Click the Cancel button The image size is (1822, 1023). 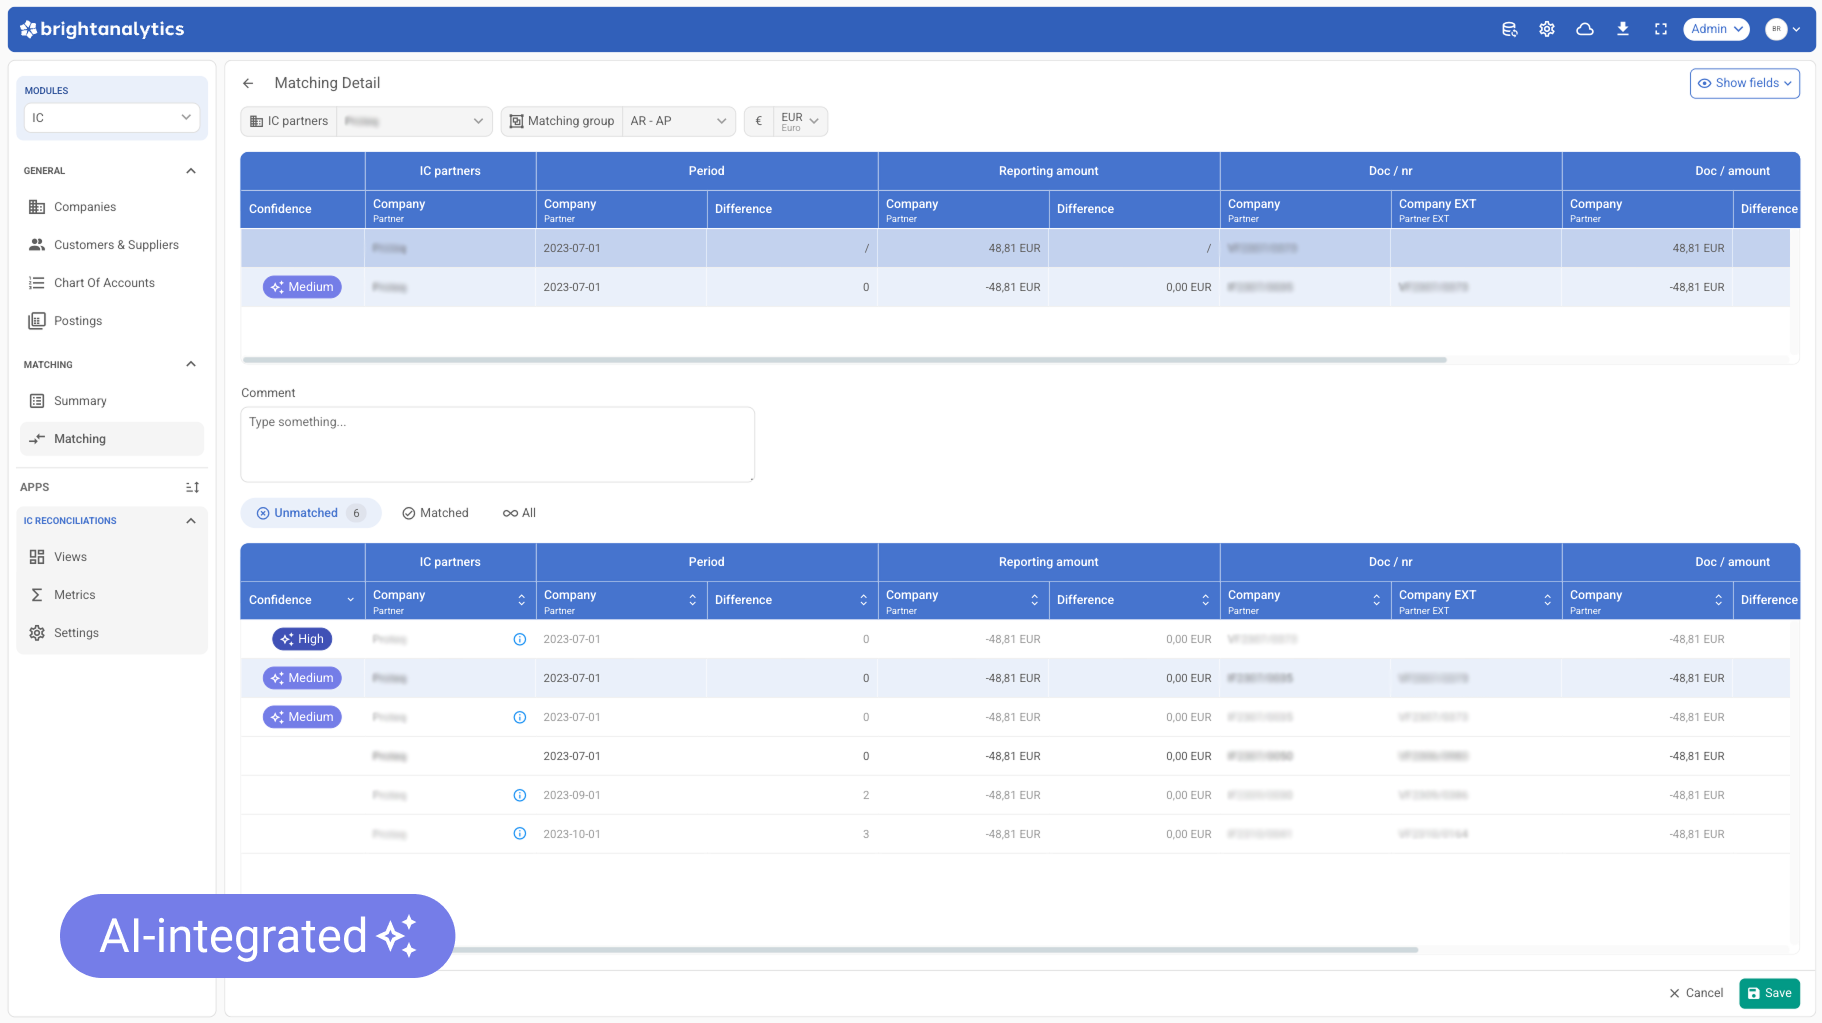(x=1696, y=993)
